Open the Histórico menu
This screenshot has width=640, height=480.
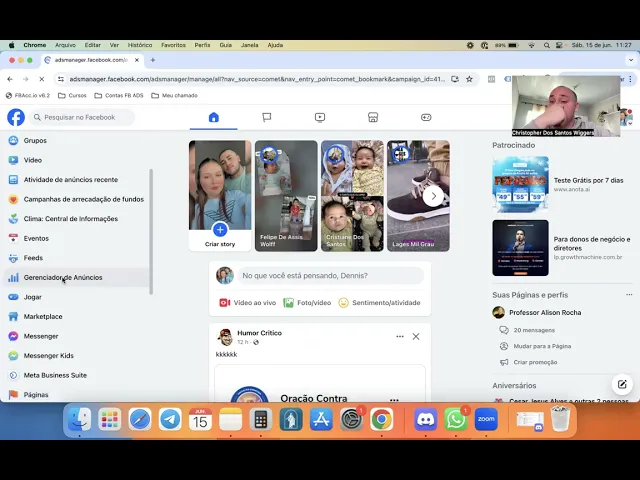140,45
